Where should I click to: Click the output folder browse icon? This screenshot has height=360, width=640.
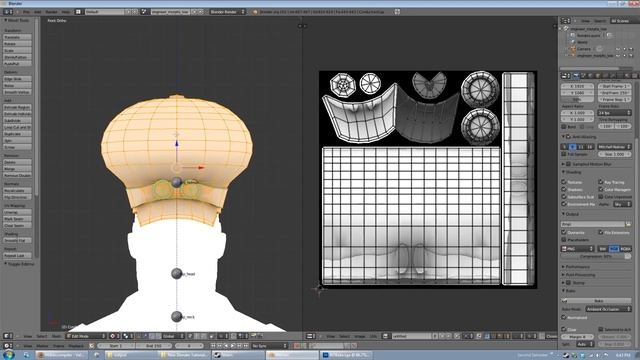628,224
